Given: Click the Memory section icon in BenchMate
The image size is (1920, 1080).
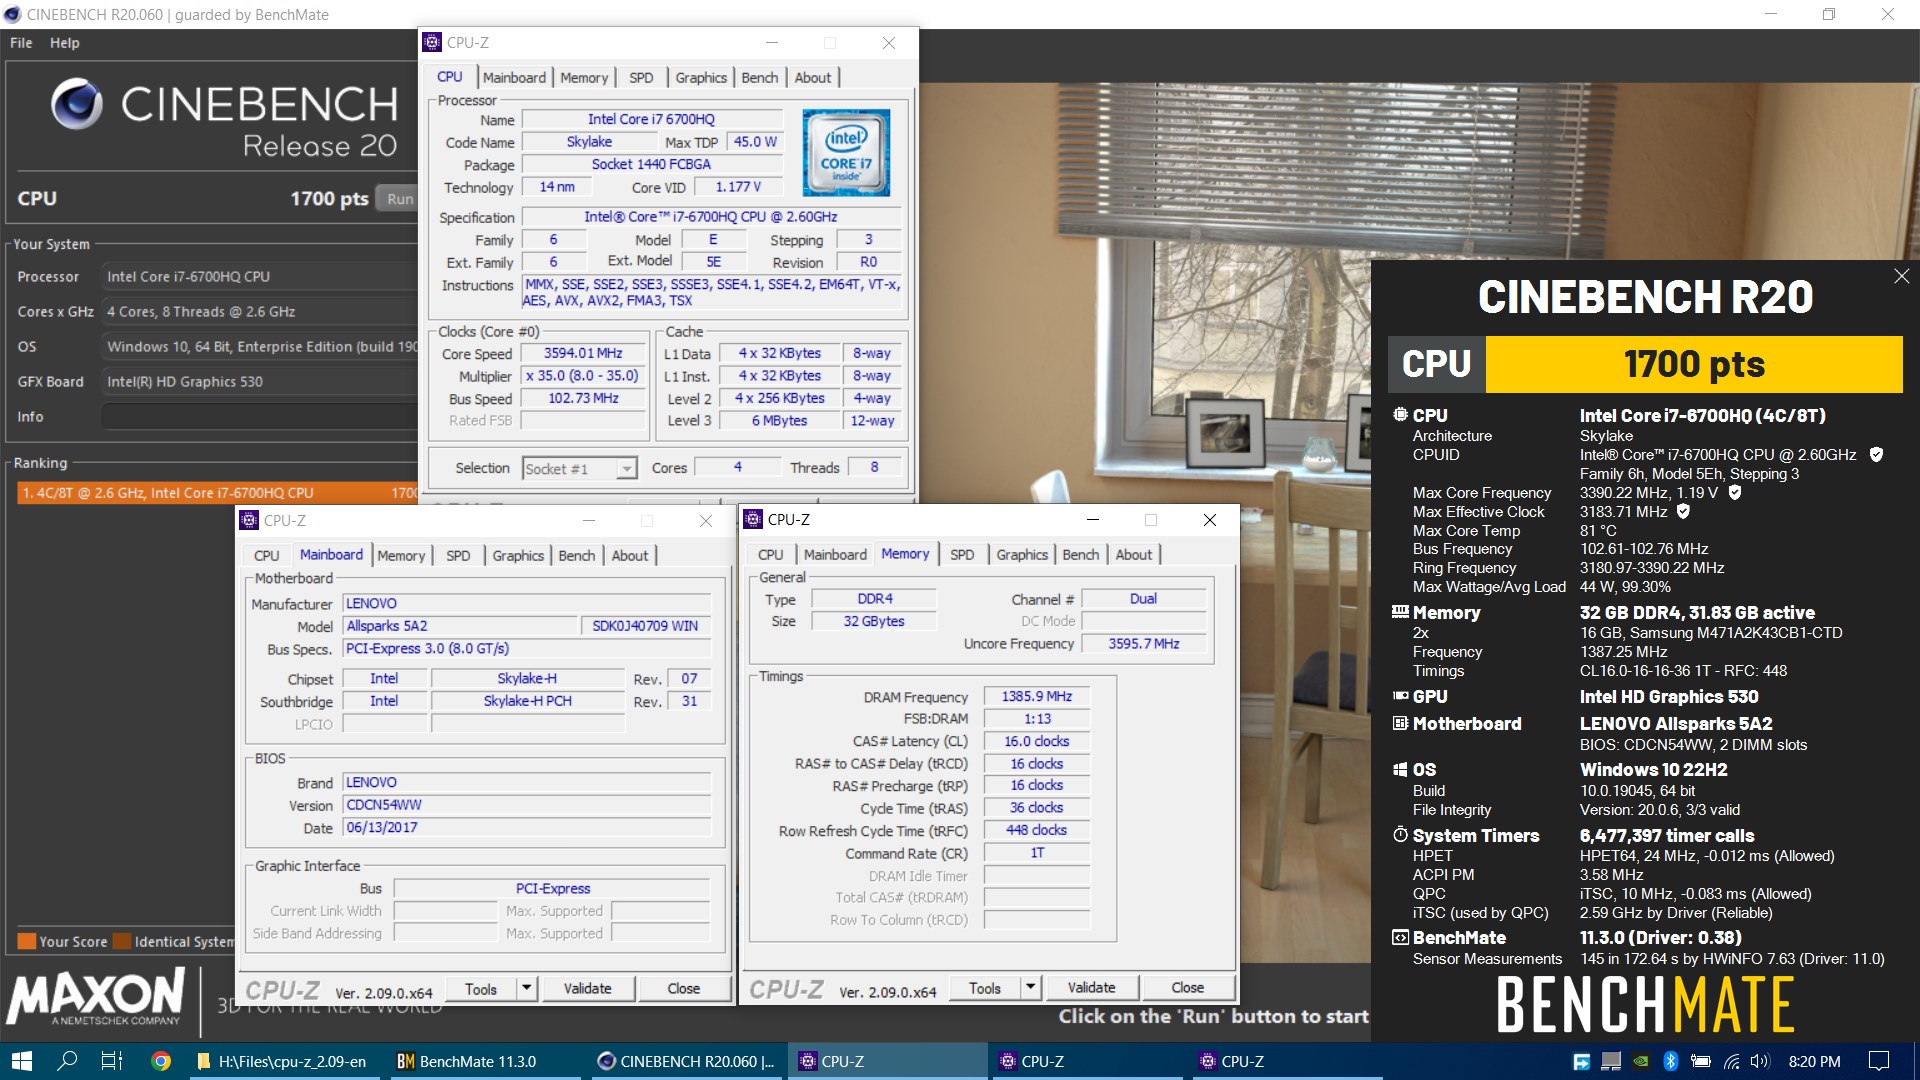Looking at the screenshot, I should tap(1400, 612).
